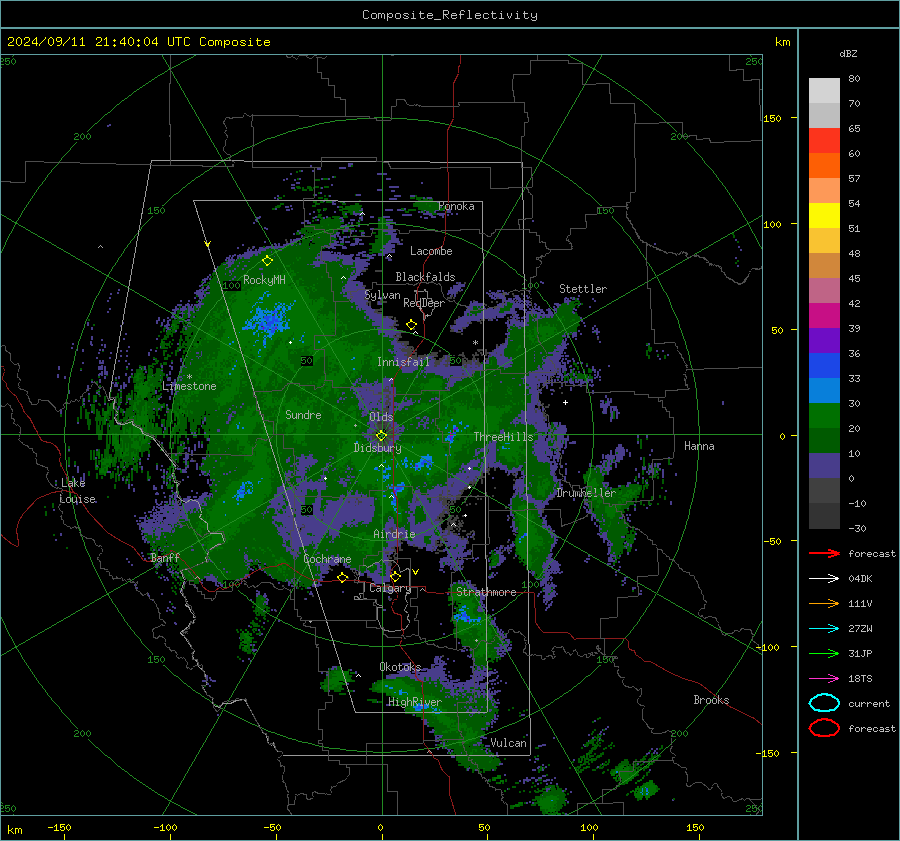Viewport: 900px width, 841px height.
Task: Click the bottom axis 0 label
Action: (x=380, y=827)
